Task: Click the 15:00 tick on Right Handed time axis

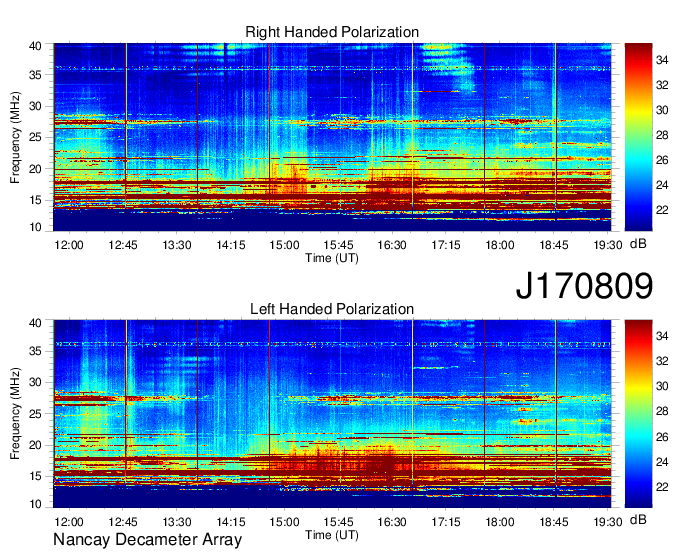Action: tap(284, 245)
